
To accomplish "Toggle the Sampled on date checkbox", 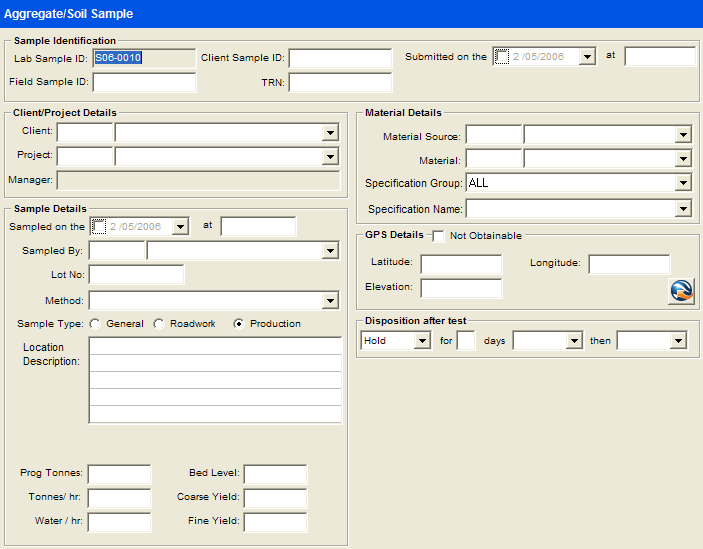I will (98, 226).
